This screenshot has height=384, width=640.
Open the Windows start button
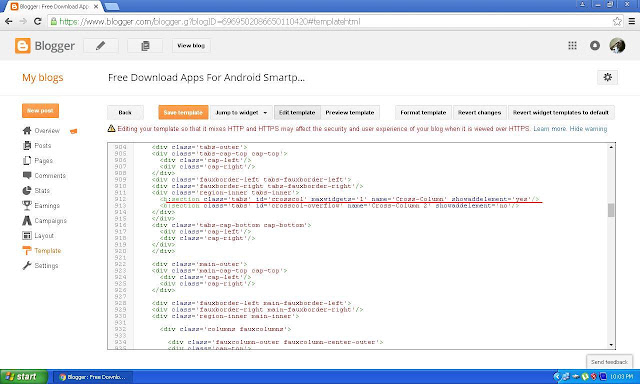tap(24, 376)
